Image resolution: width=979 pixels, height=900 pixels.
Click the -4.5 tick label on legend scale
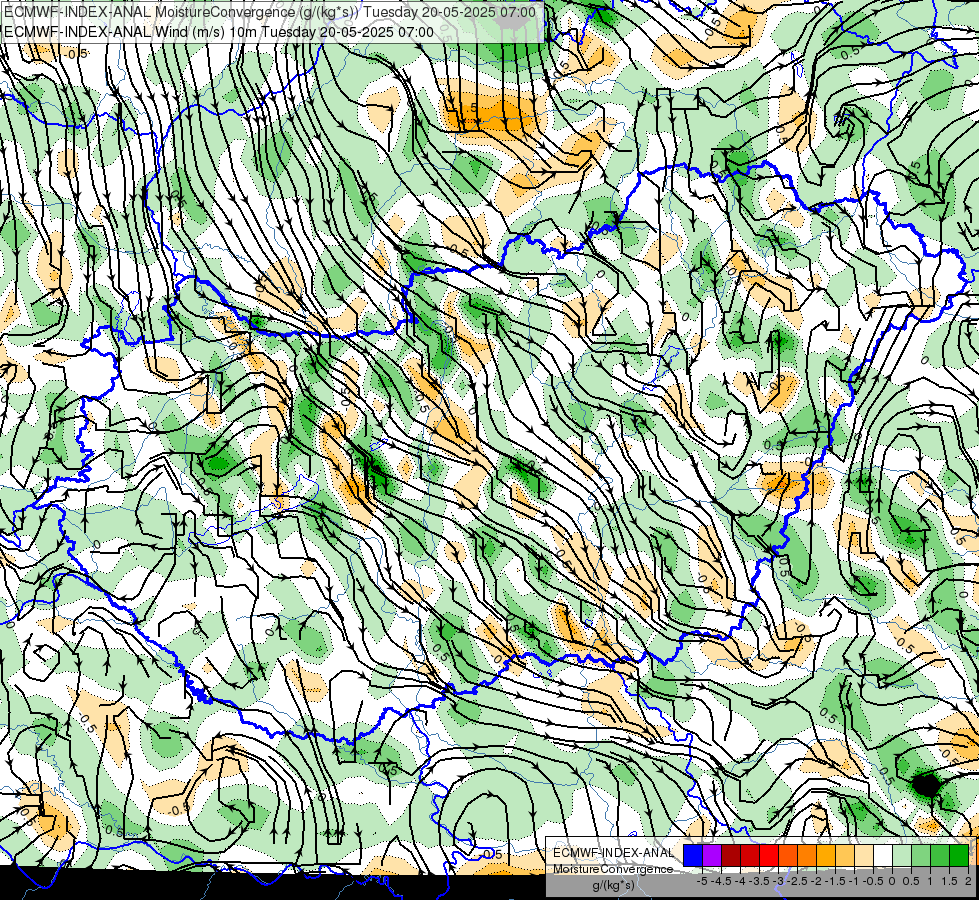[721, 881]
